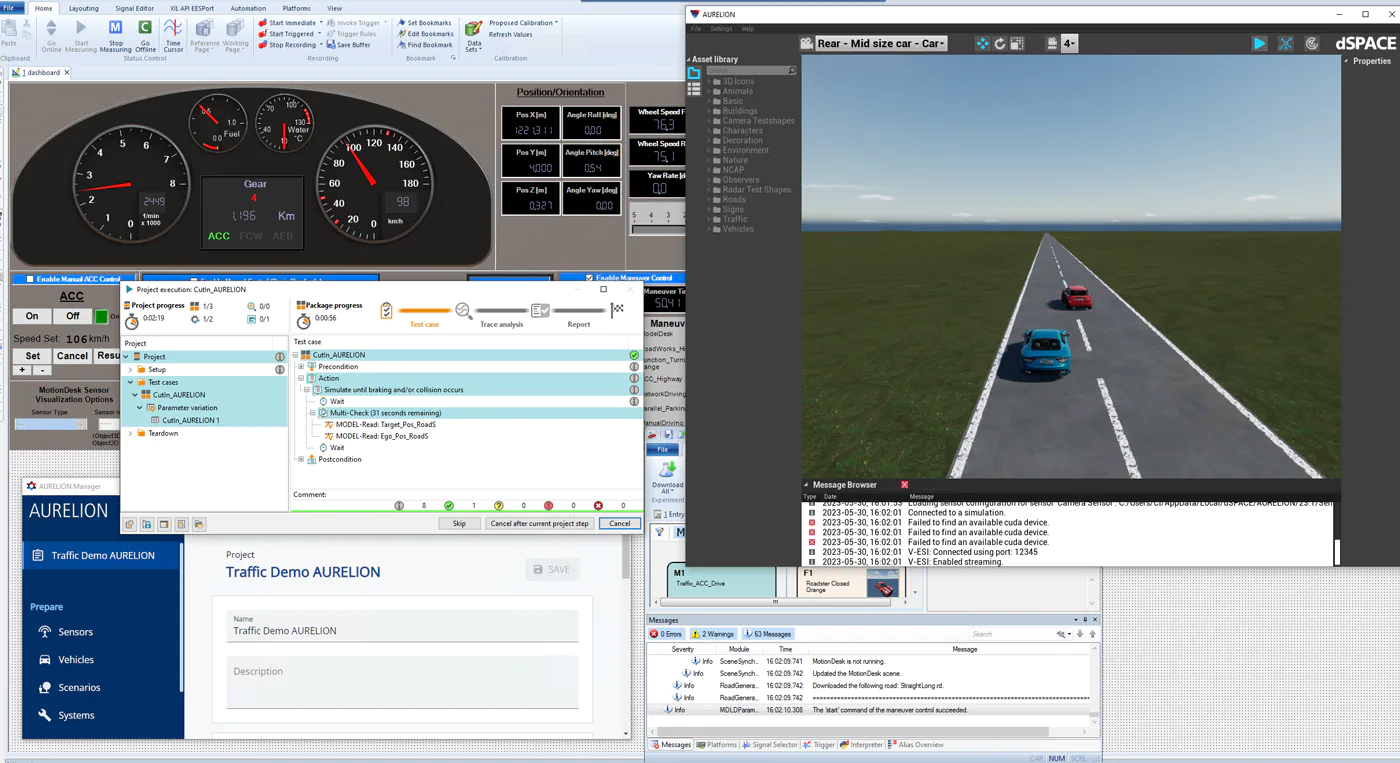Click the Save Buffer icon
Screen dimensions: 1400x763
coord(331,45)
